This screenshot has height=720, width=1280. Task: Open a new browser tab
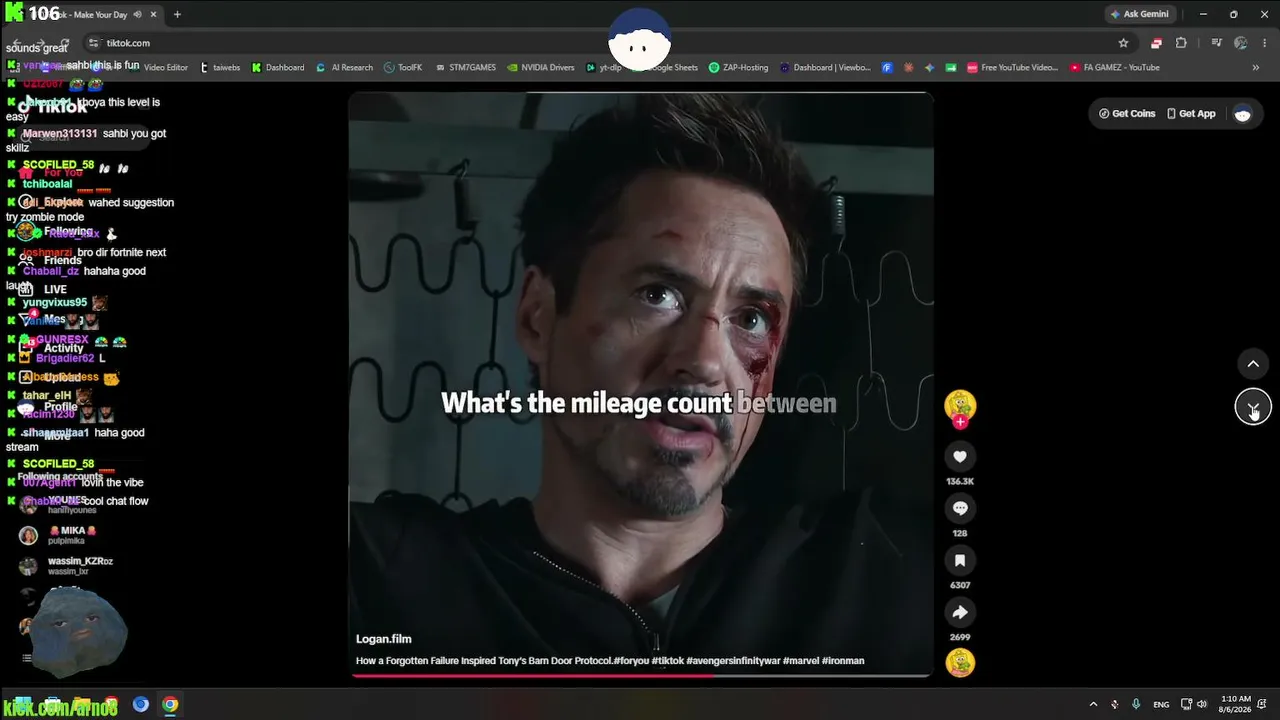click(x=177, y=14)
